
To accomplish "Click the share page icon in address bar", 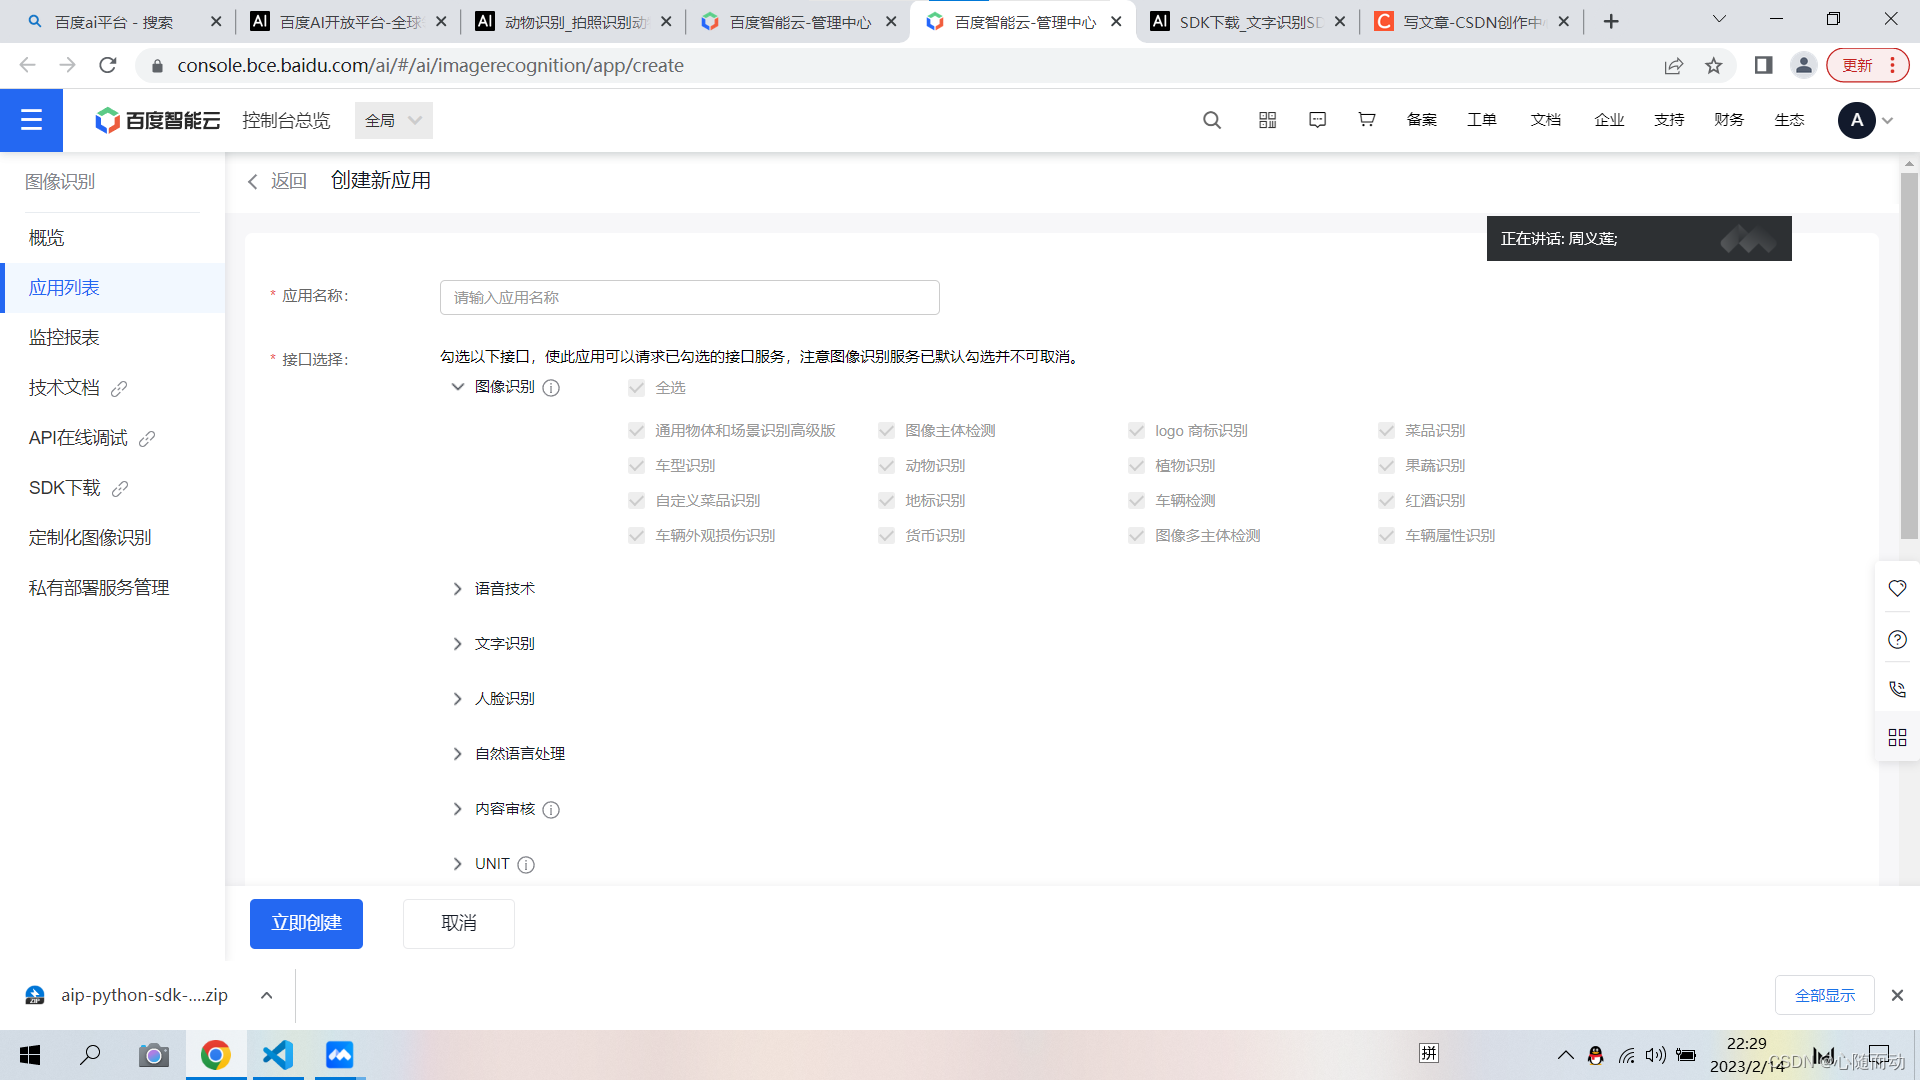I will pyautogui.click(x=1674, y=65).
